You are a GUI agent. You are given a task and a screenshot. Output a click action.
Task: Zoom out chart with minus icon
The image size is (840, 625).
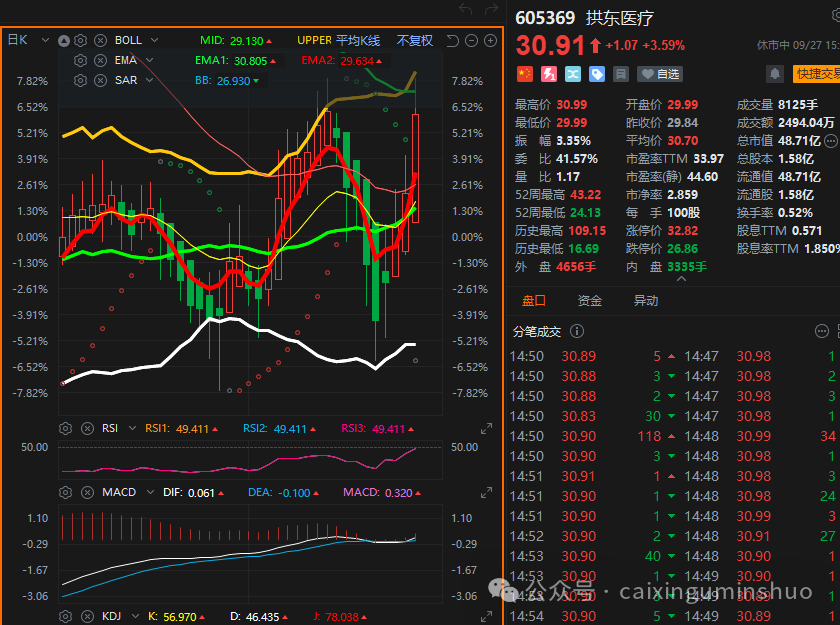tap(471, 41)
